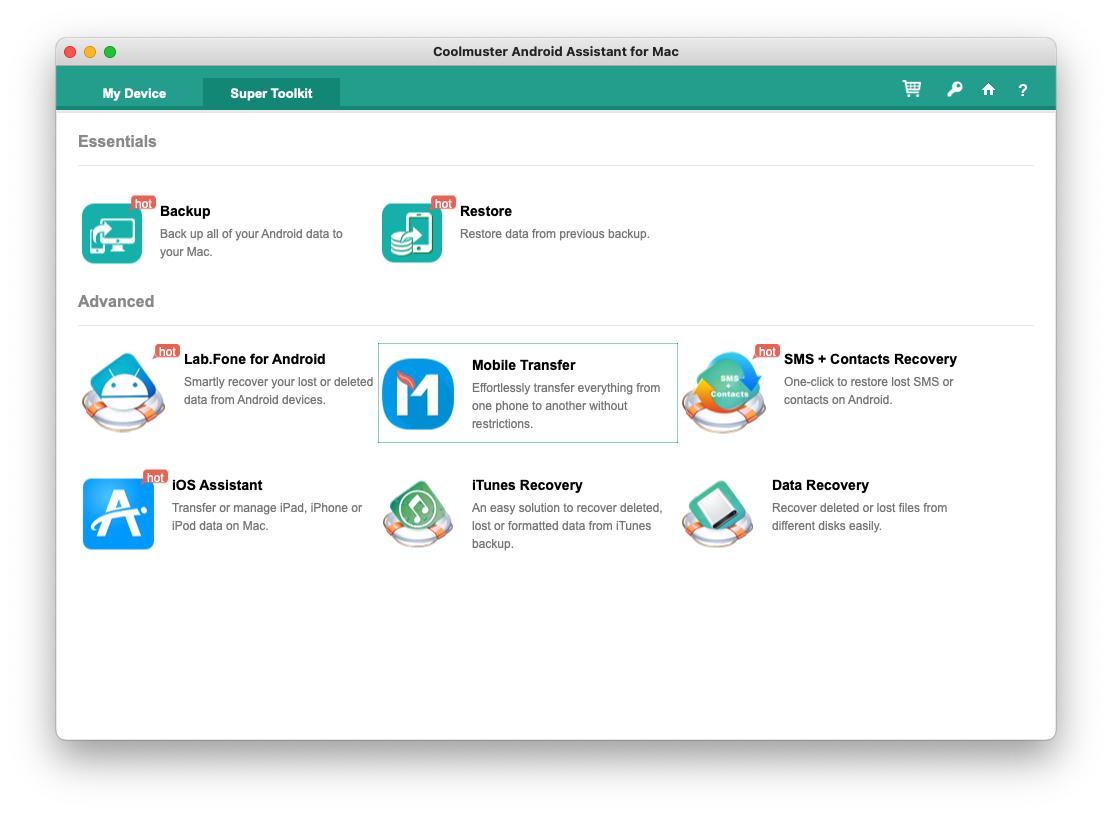Select the Super Toolkit tab
This screenshot has height=814, width=1112.
(x=271, y=94)
